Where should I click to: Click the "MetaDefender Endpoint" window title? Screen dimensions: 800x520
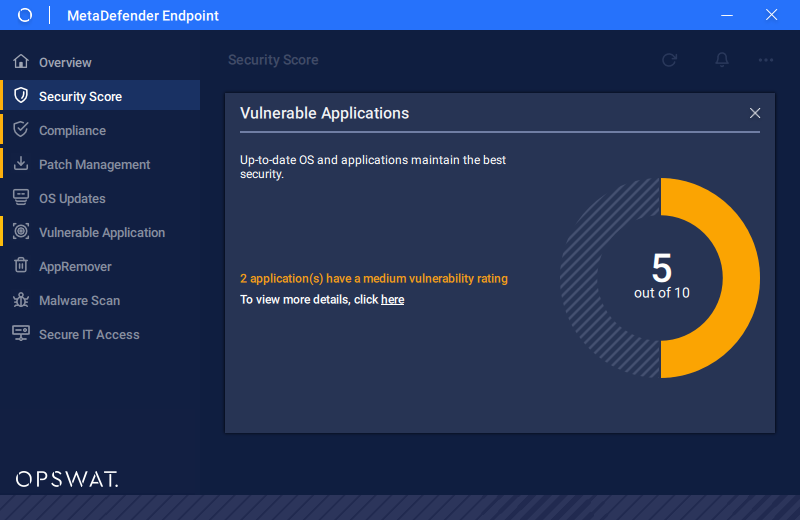(x=143, y=15)
